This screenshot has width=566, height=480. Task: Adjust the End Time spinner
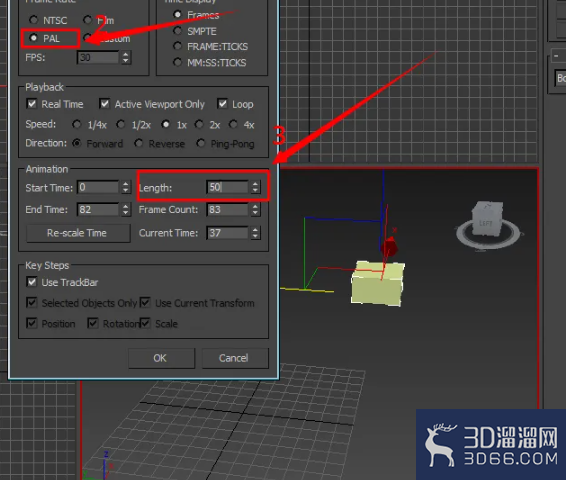click(126, 210)
